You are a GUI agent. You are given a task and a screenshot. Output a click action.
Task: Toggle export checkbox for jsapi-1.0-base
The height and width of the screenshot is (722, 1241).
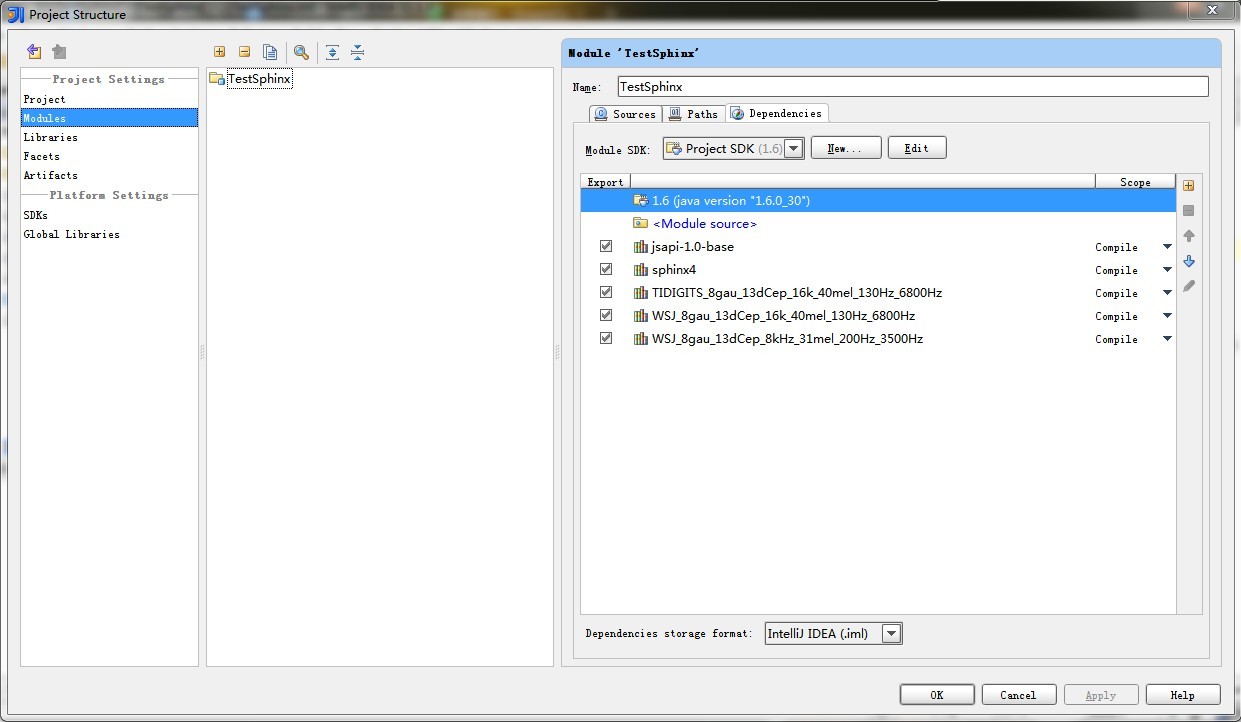(605, 246)
